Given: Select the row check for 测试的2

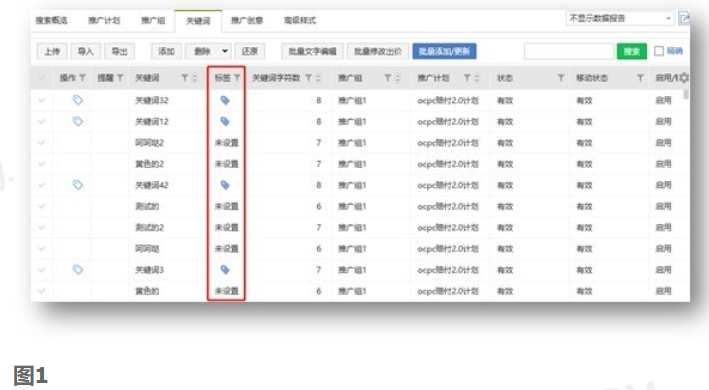Looking at the screenshot, I should [x=42, y=227].
